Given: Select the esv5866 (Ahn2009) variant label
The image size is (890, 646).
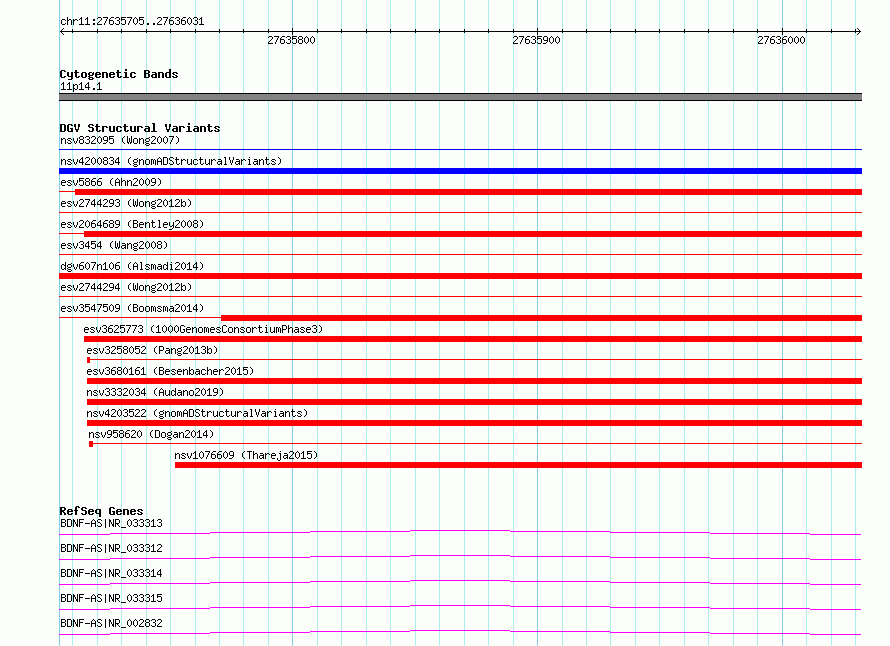Looking at the screenshot, I should click(111, 182).
